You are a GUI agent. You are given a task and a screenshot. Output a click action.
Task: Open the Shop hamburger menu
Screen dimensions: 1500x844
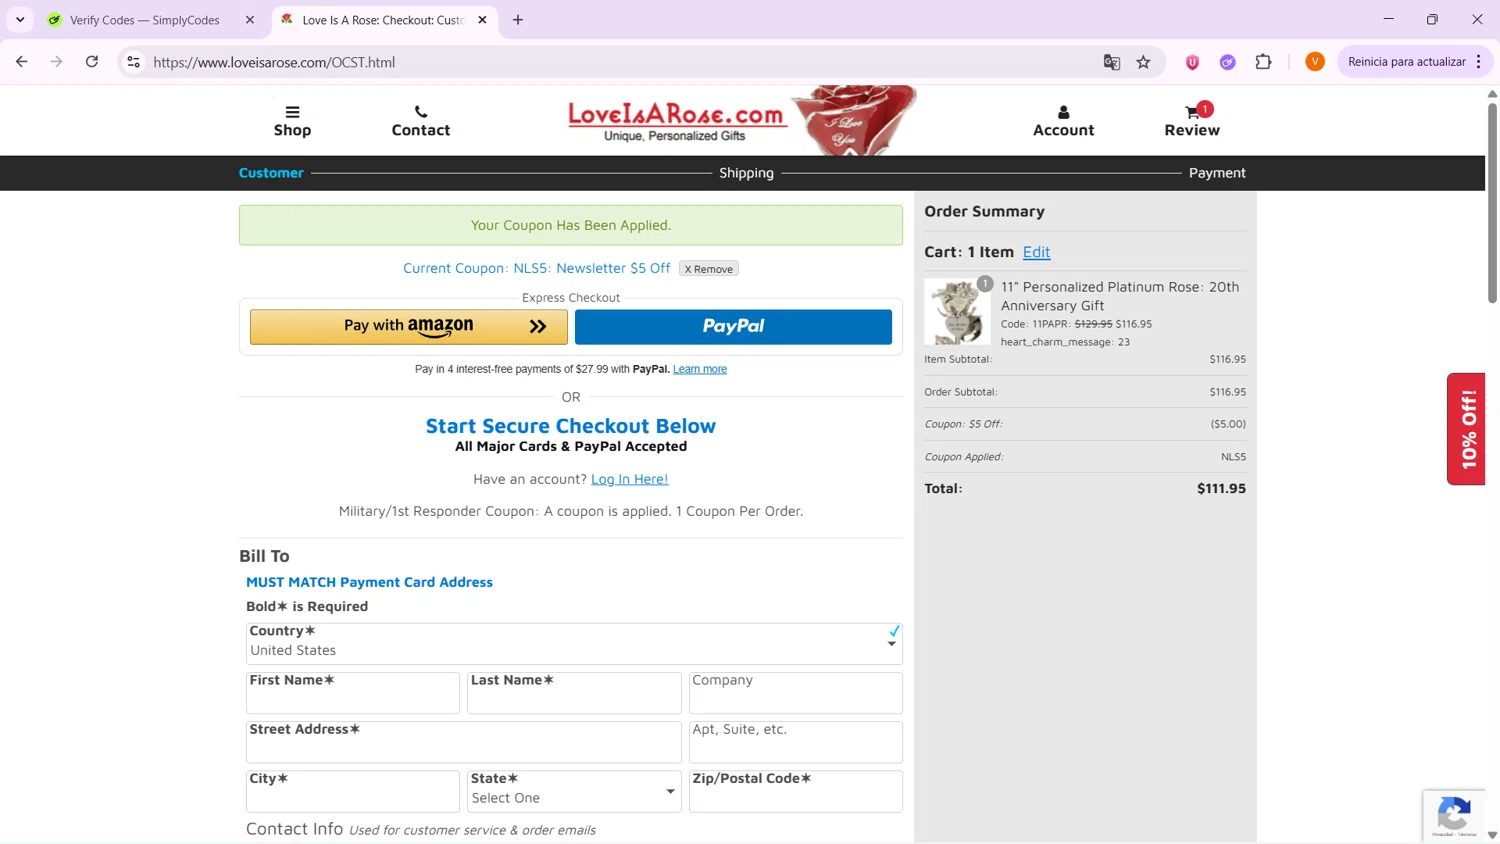coord(292,121)
